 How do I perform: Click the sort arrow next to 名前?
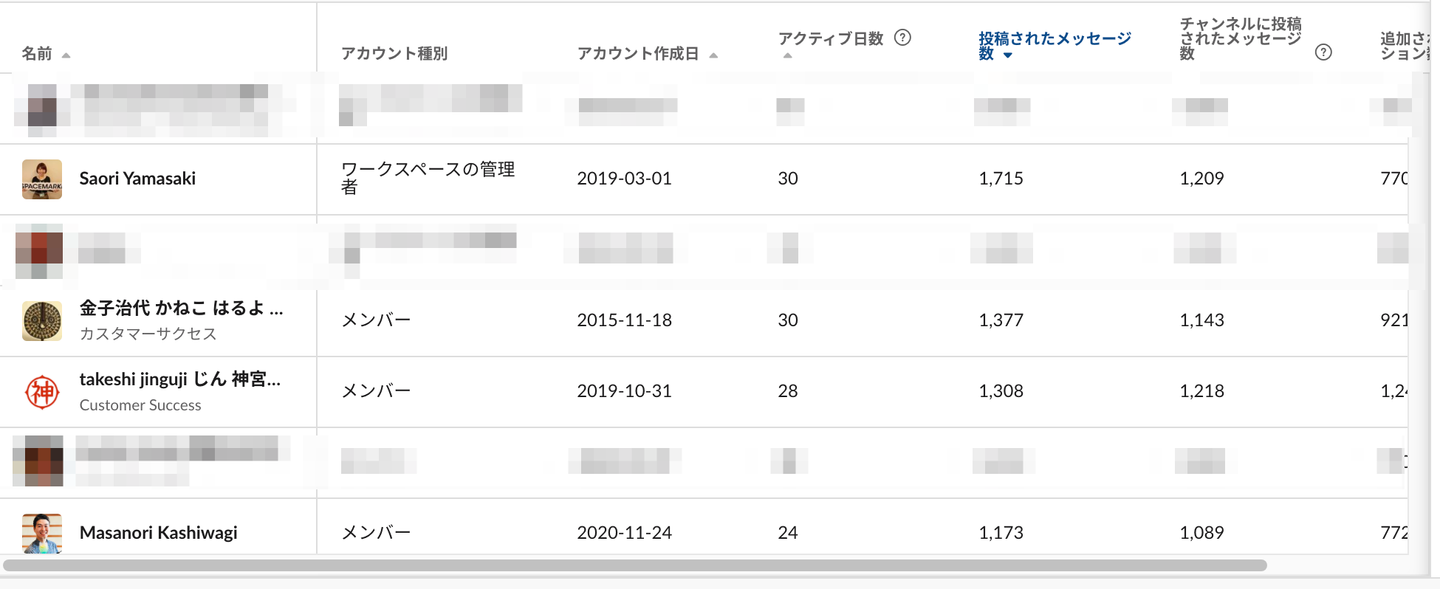tap(66, 55)
